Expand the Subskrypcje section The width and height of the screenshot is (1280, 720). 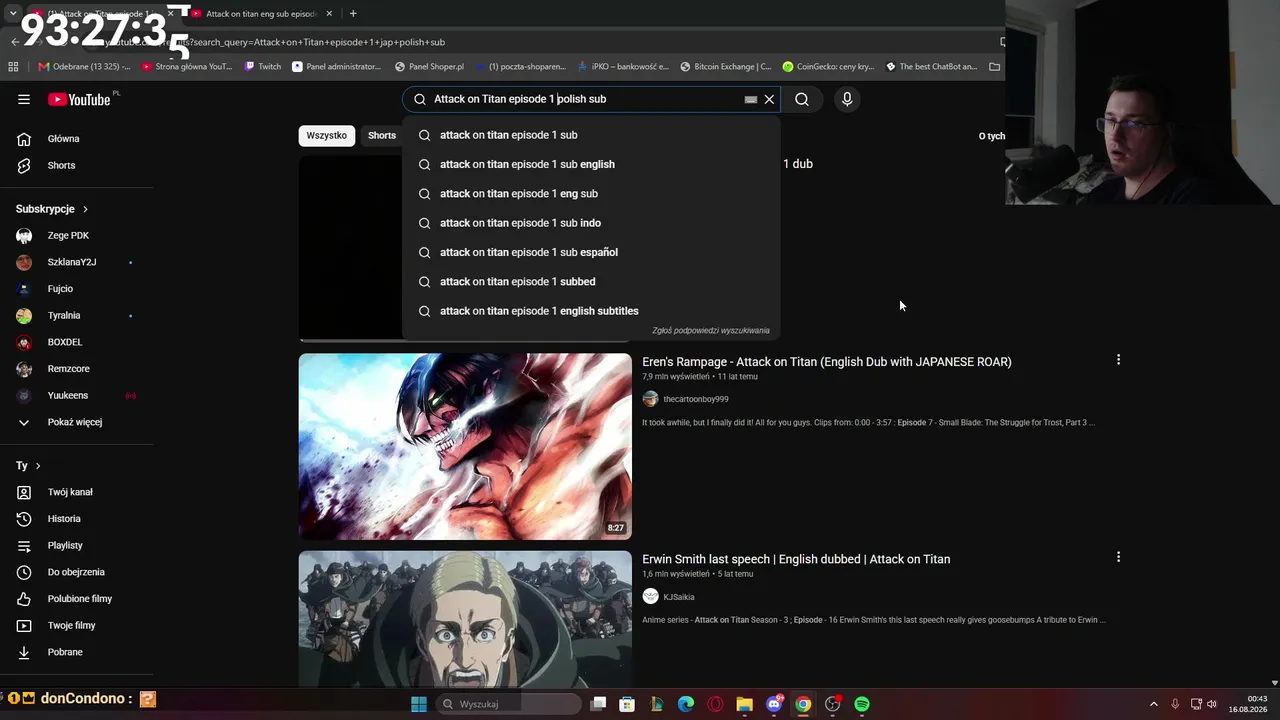click(52, 209)
